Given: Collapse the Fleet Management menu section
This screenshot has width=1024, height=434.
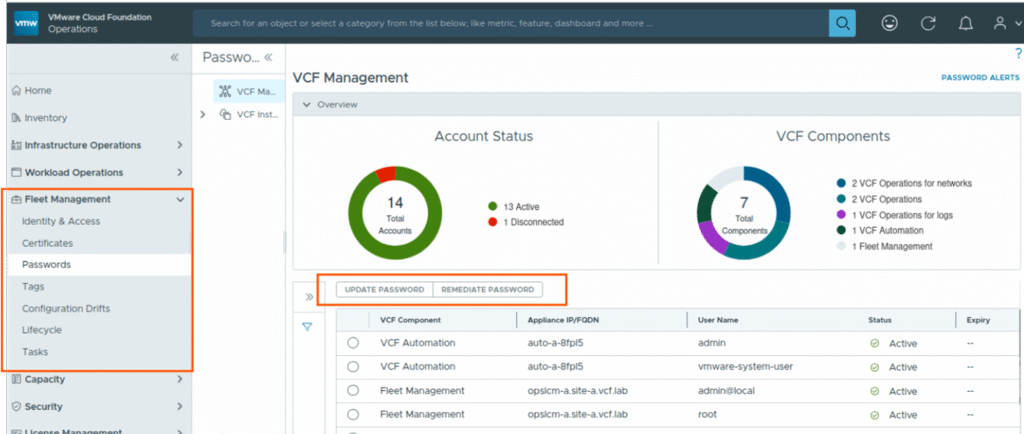Looking at the screenshot, I should point(180,199).
